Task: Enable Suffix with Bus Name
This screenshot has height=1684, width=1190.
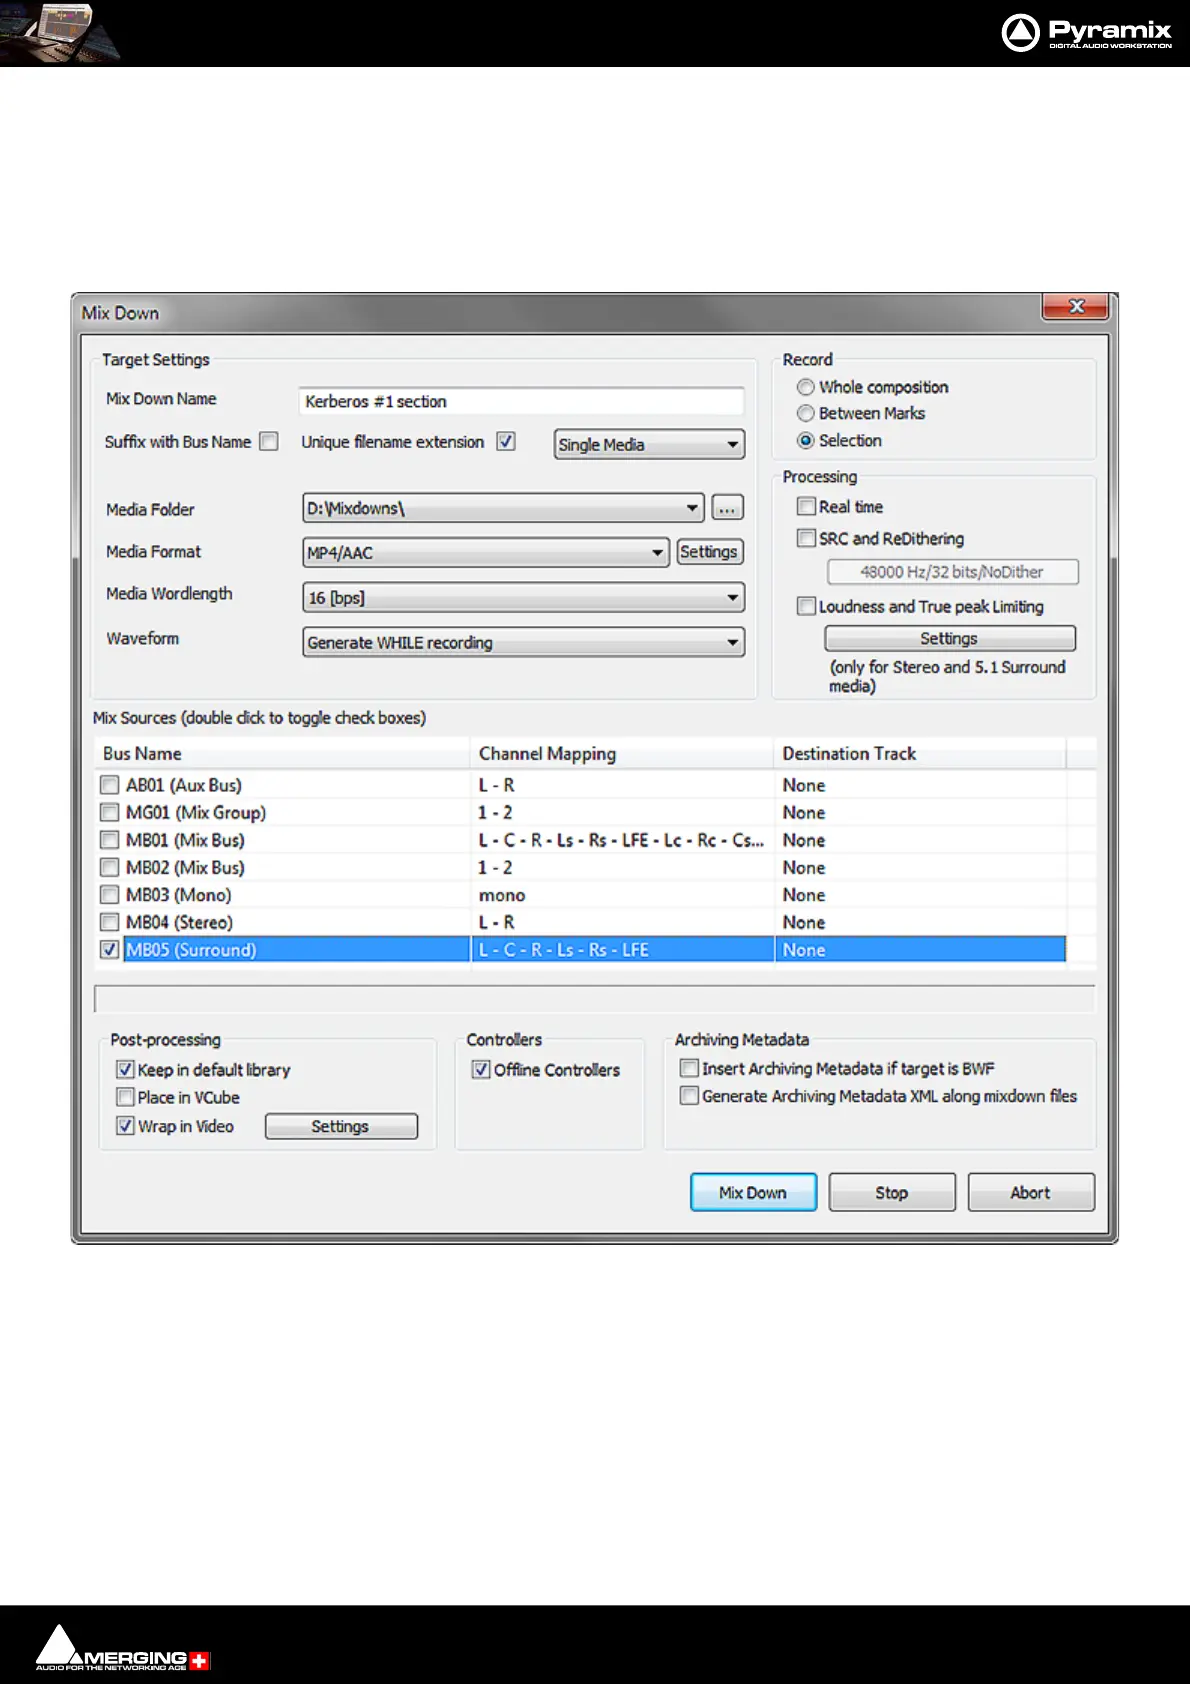Action: (269, 442)
